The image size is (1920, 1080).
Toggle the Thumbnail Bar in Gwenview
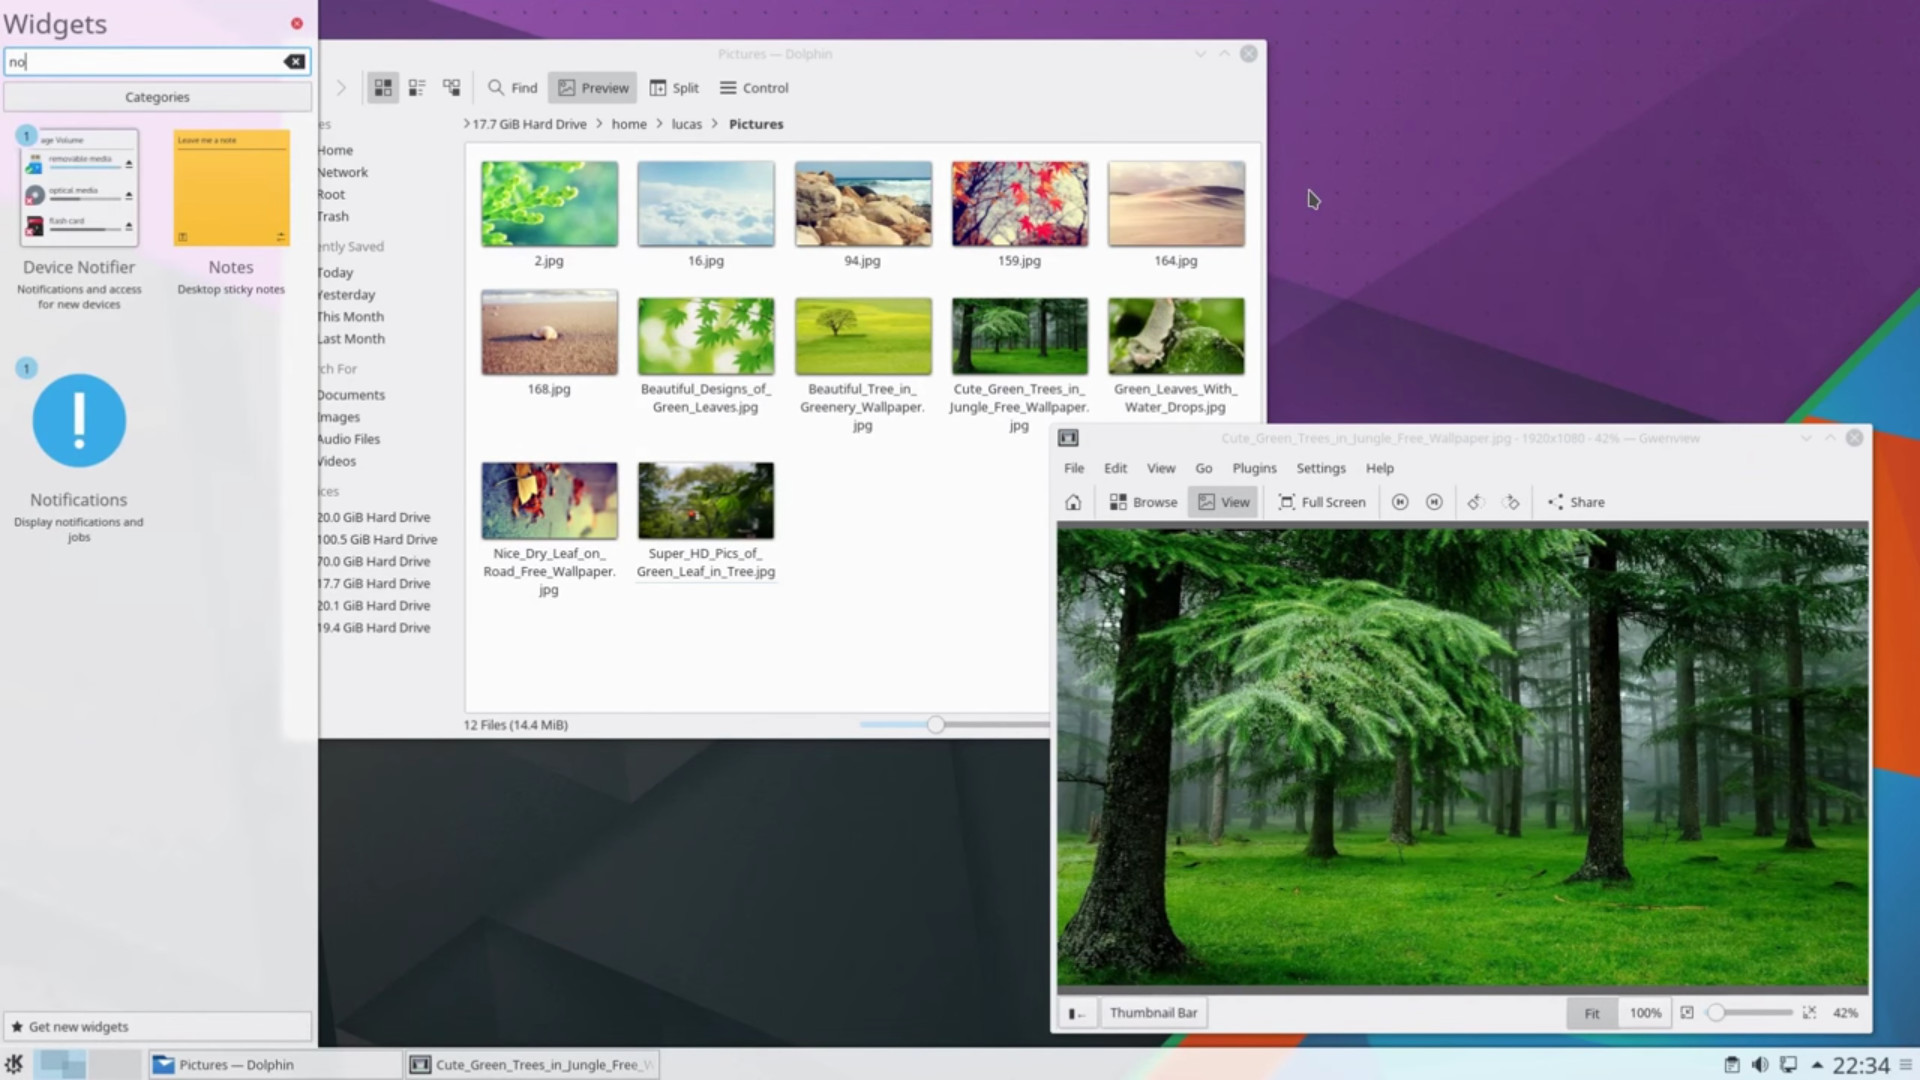(1153, 1013)
